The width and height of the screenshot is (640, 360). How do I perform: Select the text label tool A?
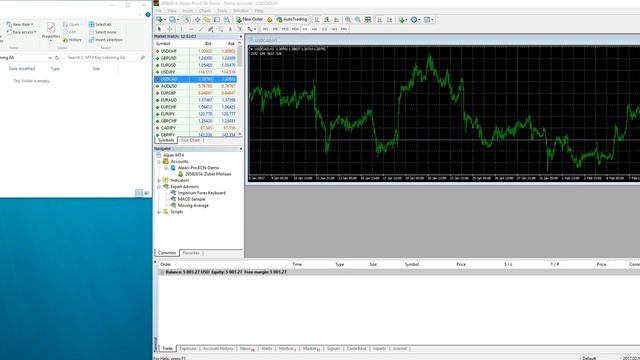pyautogui.click(x=230, y=29)
